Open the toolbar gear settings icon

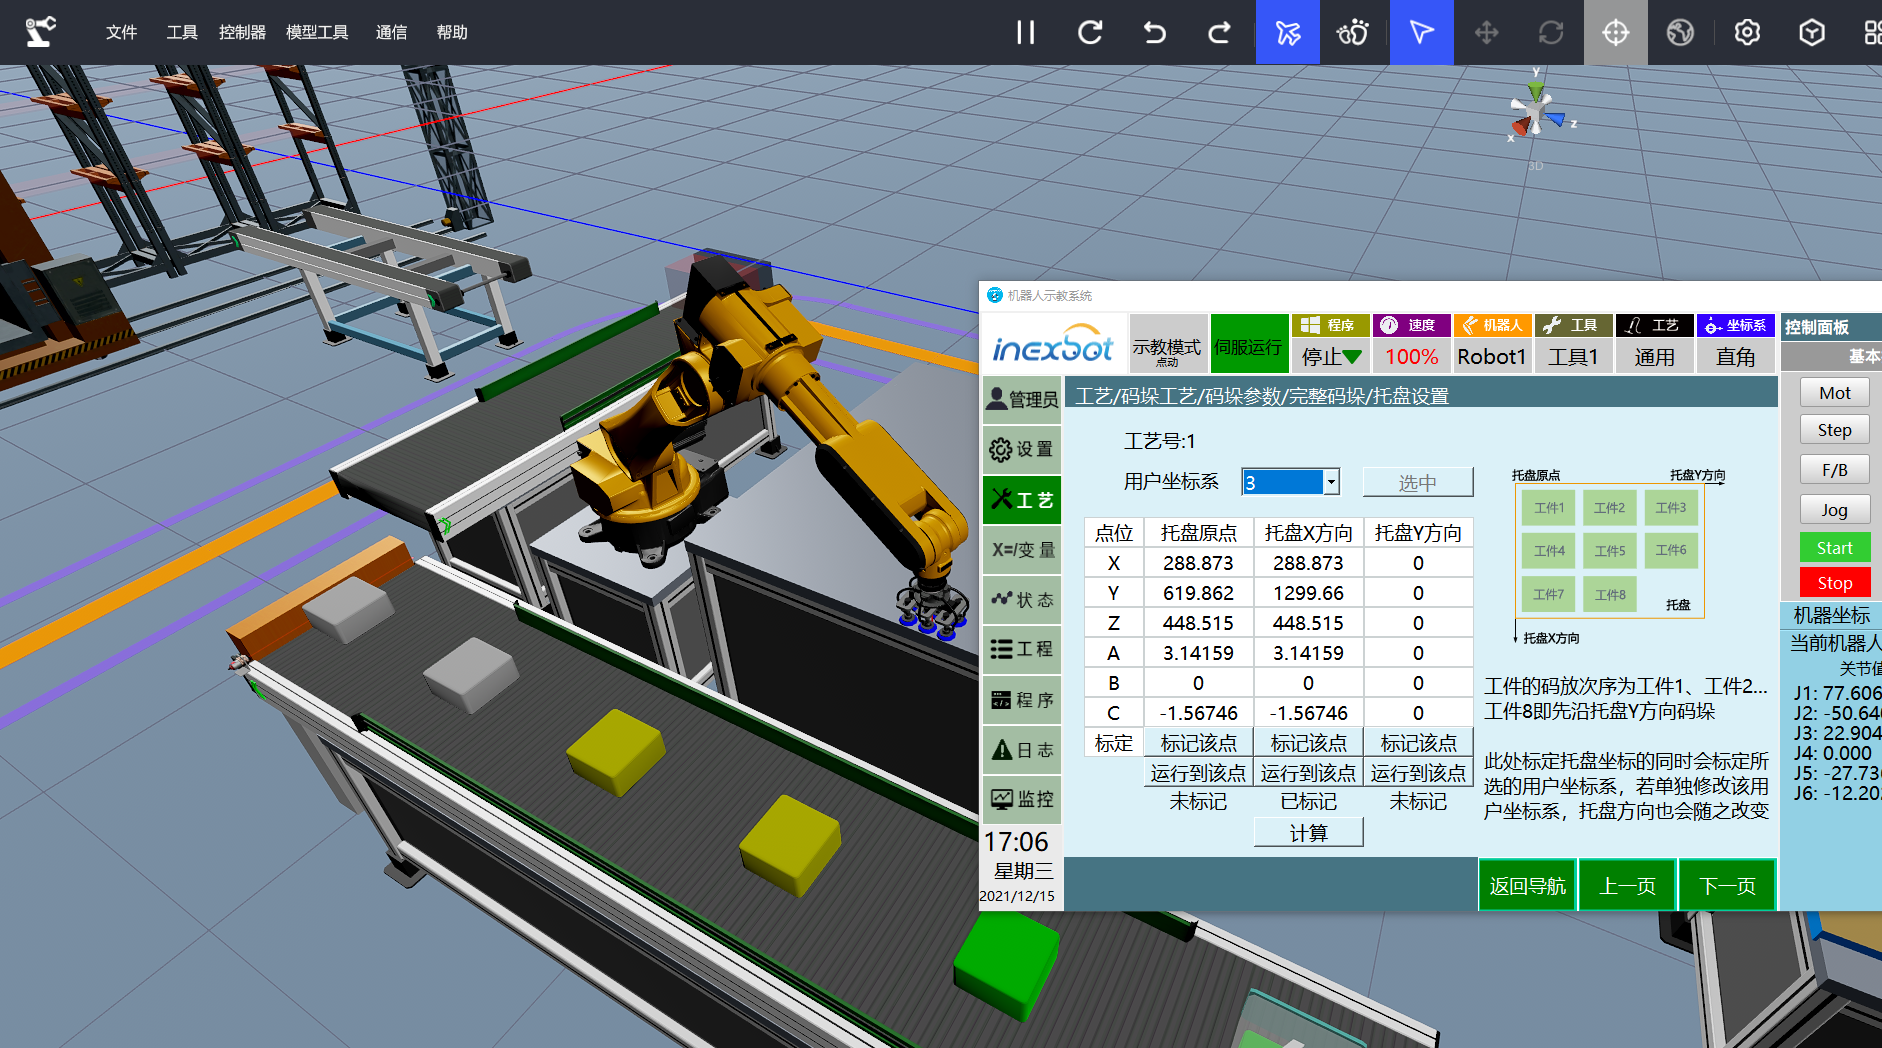pyautogui.click(x=1747, y=32)
